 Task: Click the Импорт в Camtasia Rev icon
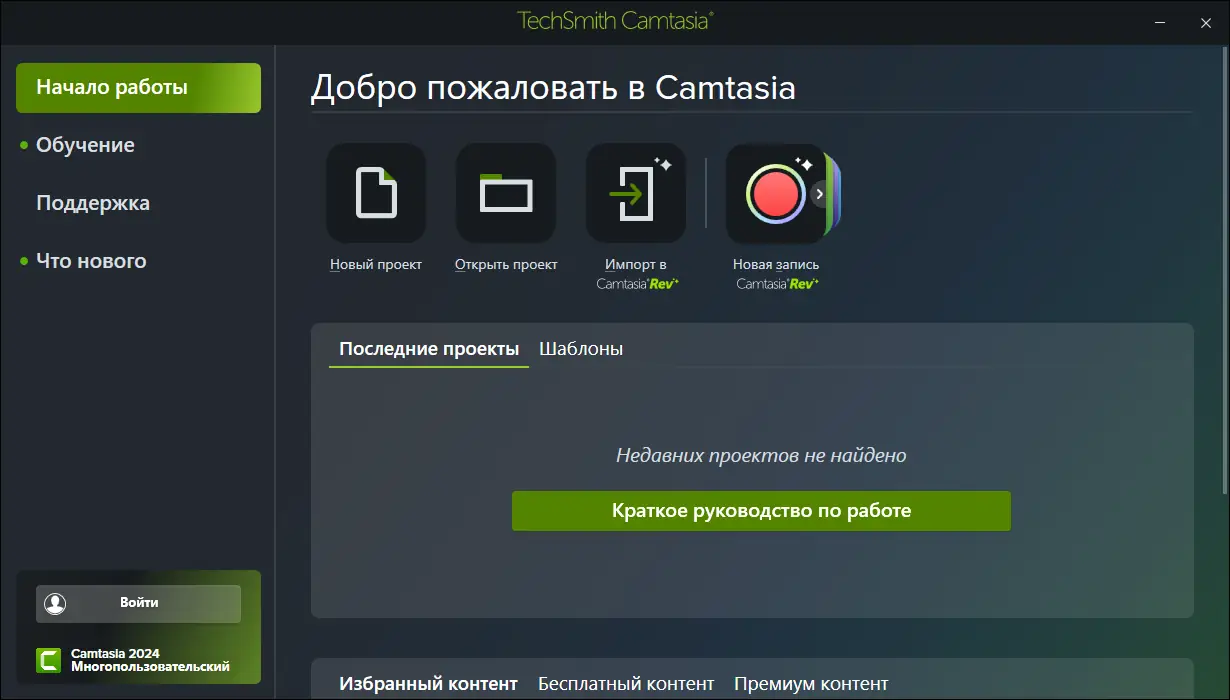tap(635, 193)
